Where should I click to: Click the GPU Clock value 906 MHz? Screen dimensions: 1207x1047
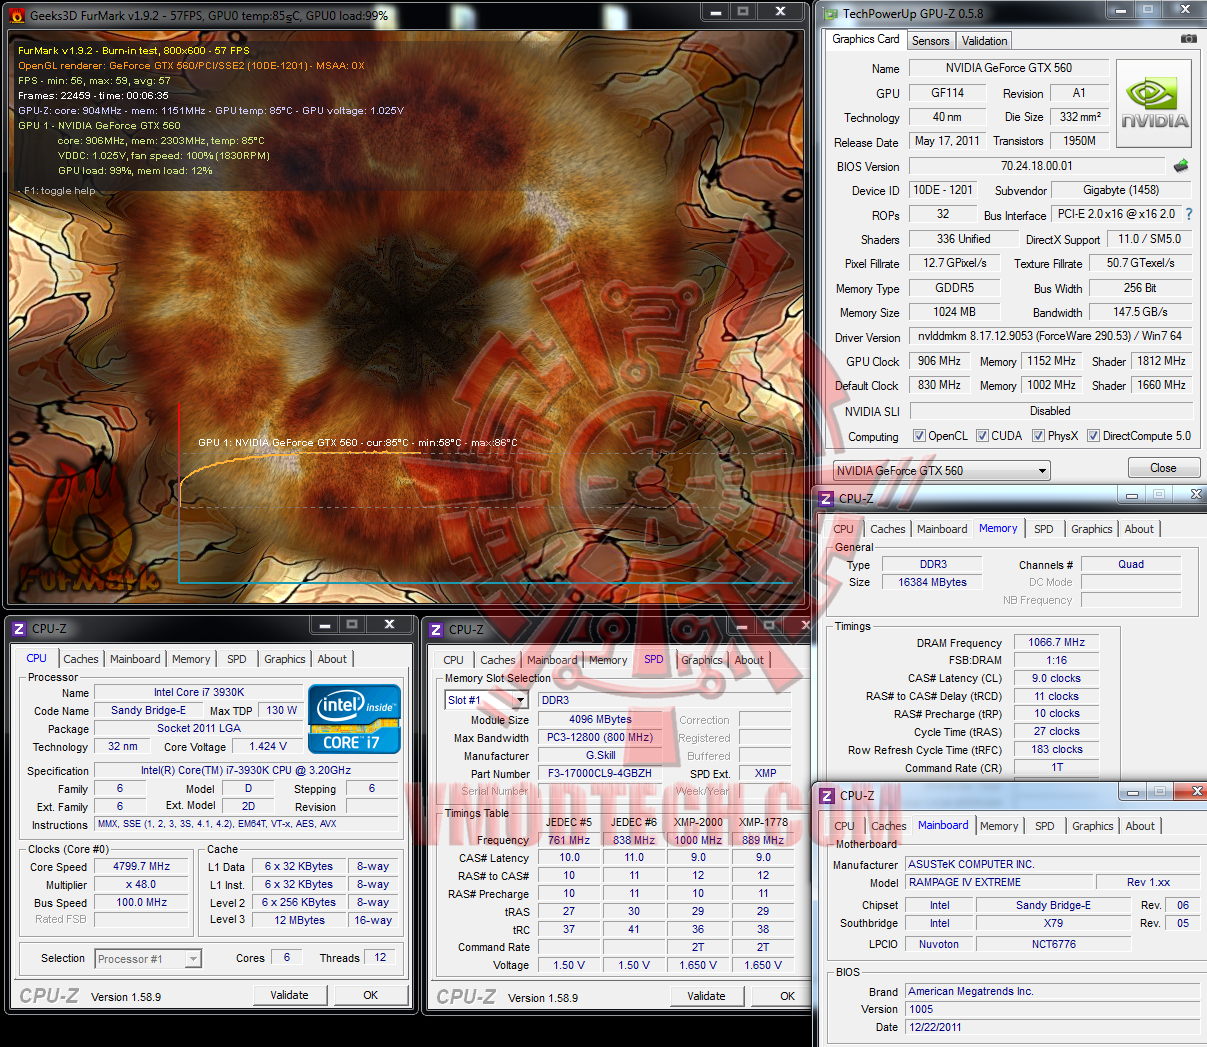coord(939,361)
